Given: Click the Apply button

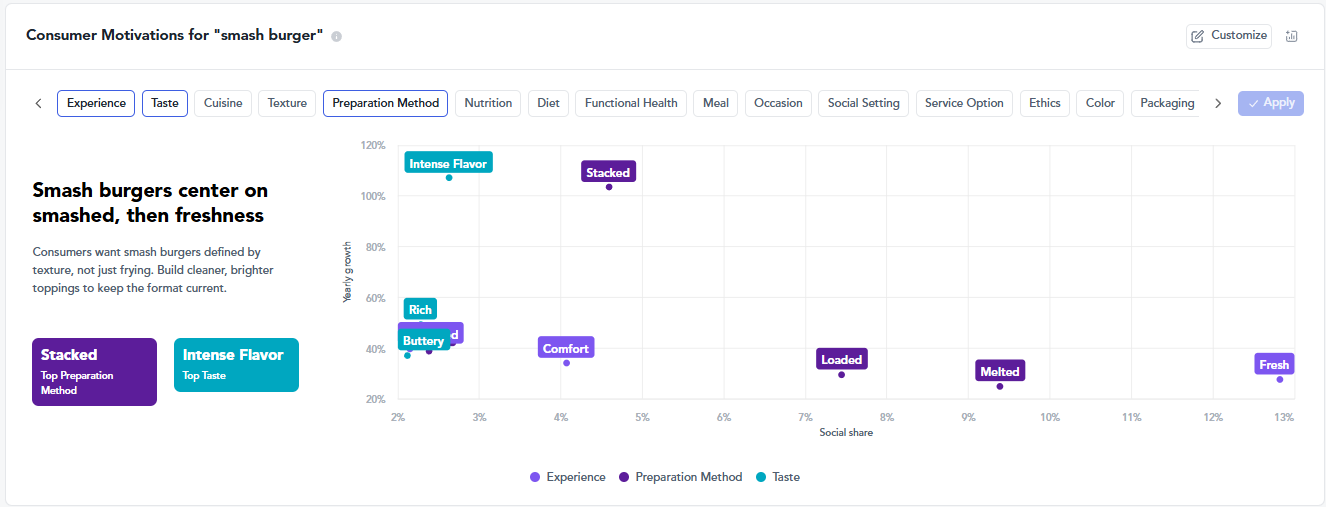Looking at the screenshot, I should pos(1271,103).
